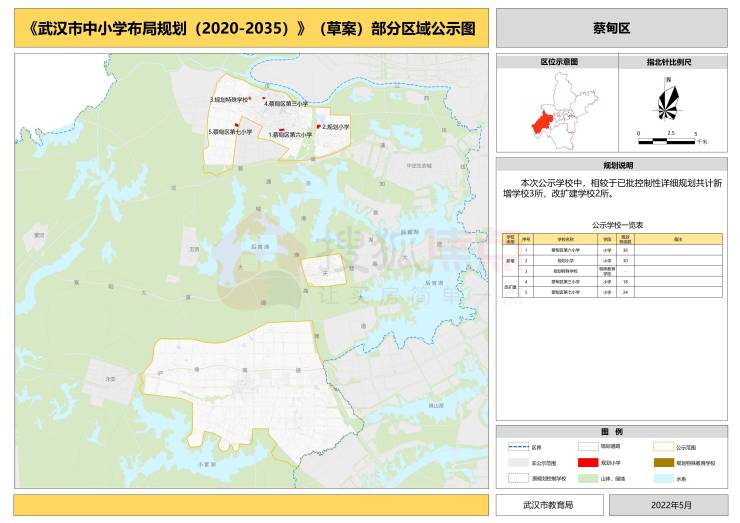Click the red marker beside 2.规划小学
The height and width of the screenshot is (523, 740).
318,126
